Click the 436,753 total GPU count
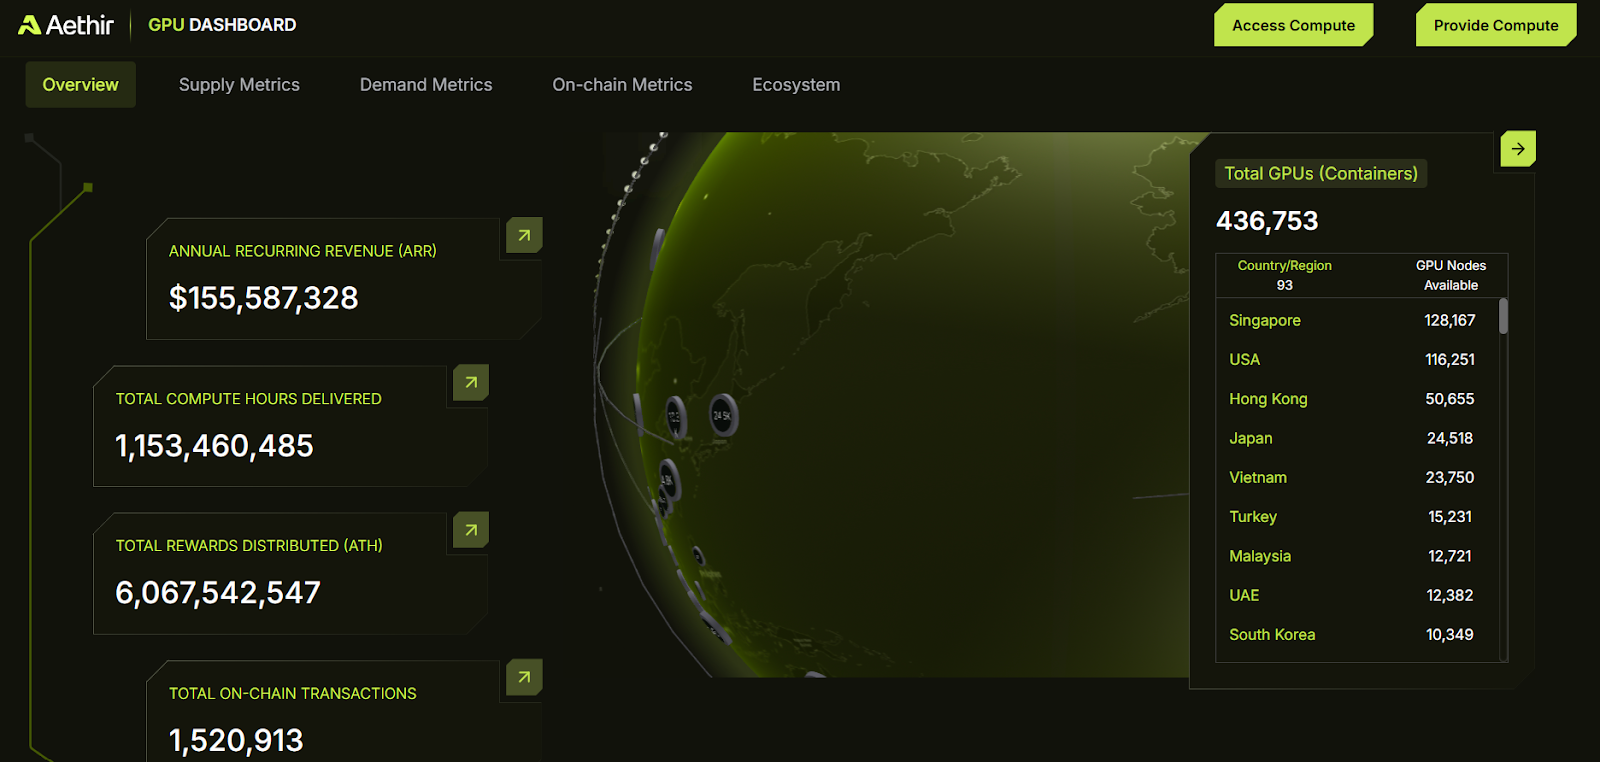Screen dimensions: 1600x762 pyautogui.click(x=1267, y=221)
